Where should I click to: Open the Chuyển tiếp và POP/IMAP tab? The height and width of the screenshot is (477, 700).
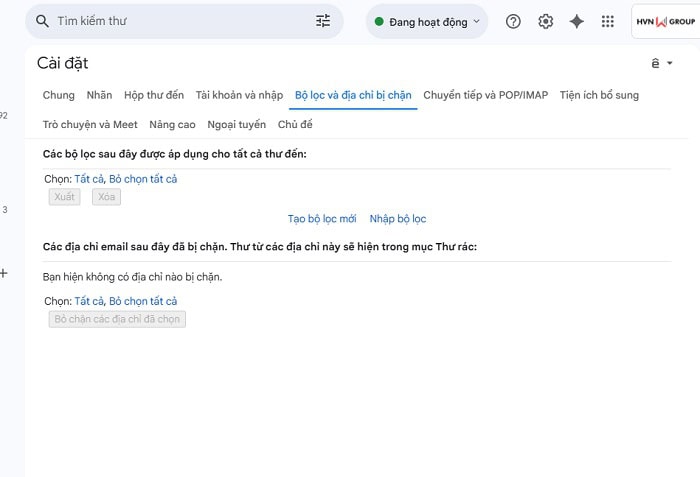pos(485,95)
